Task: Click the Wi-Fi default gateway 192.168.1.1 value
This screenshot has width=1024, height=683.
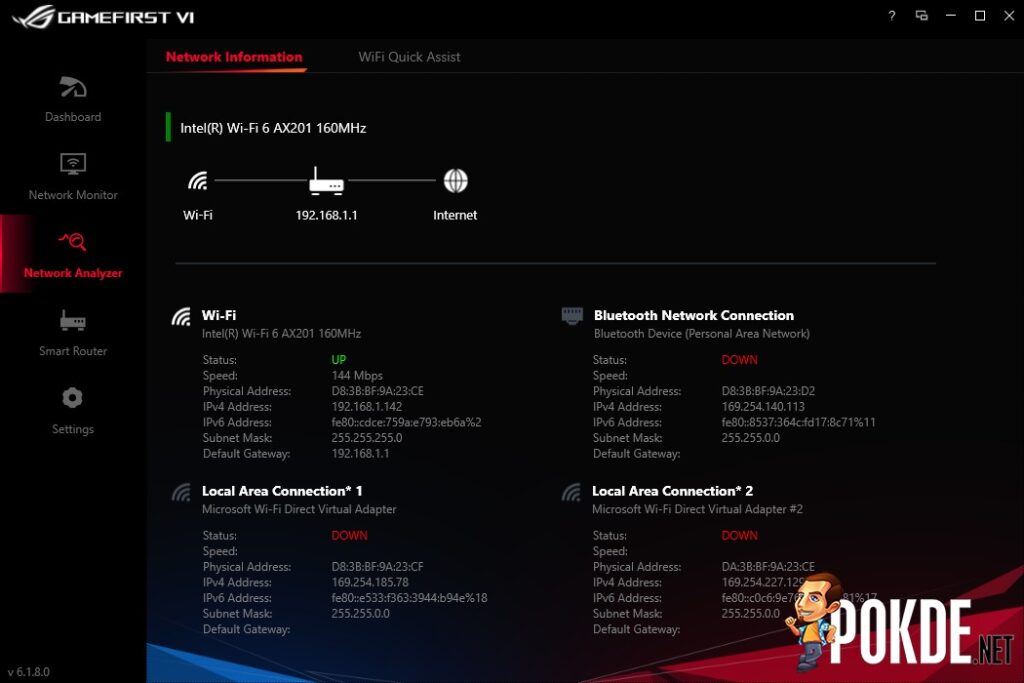Action: [x=360, y=453]
